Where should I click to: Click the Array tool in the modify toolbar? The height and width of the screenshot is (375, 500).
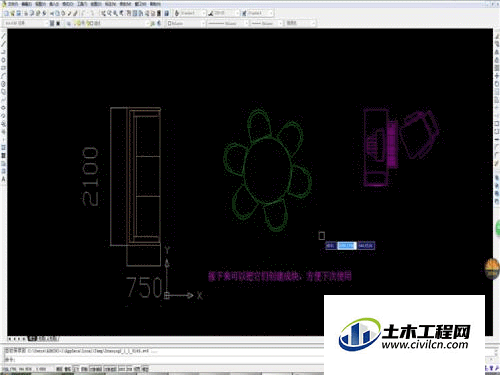[497, 68]
